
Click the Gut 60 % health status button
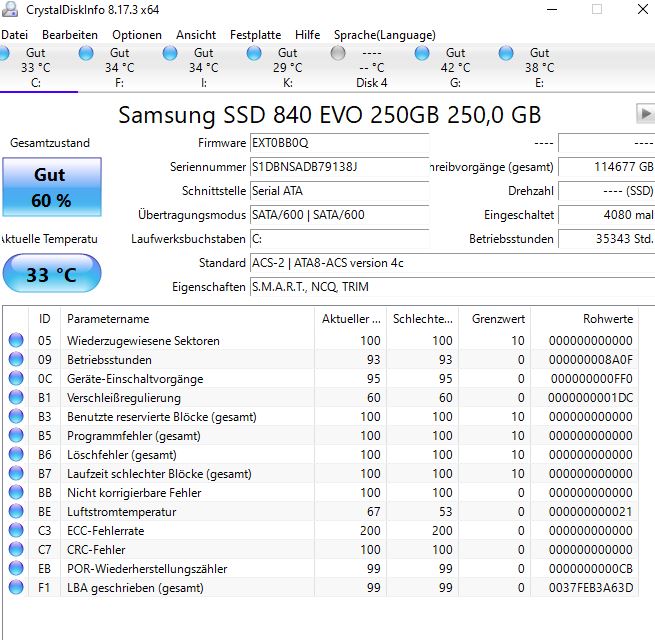(x=52, y=187)
